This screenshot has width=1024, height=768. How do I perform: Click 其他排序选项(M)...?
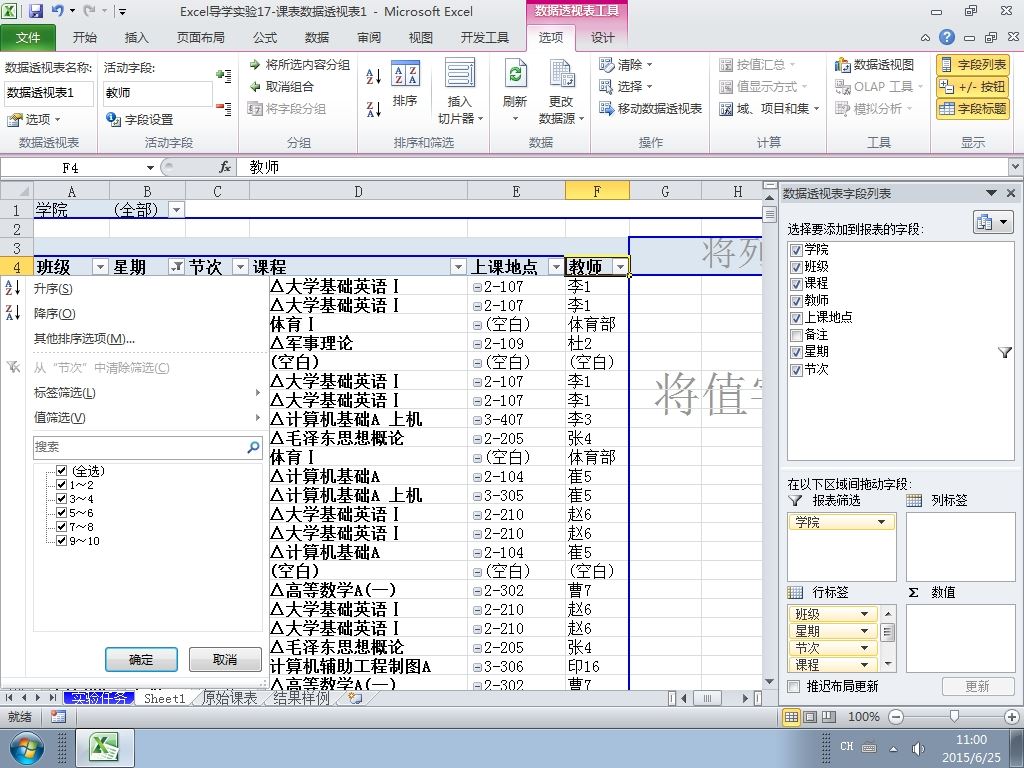[84, 338]
